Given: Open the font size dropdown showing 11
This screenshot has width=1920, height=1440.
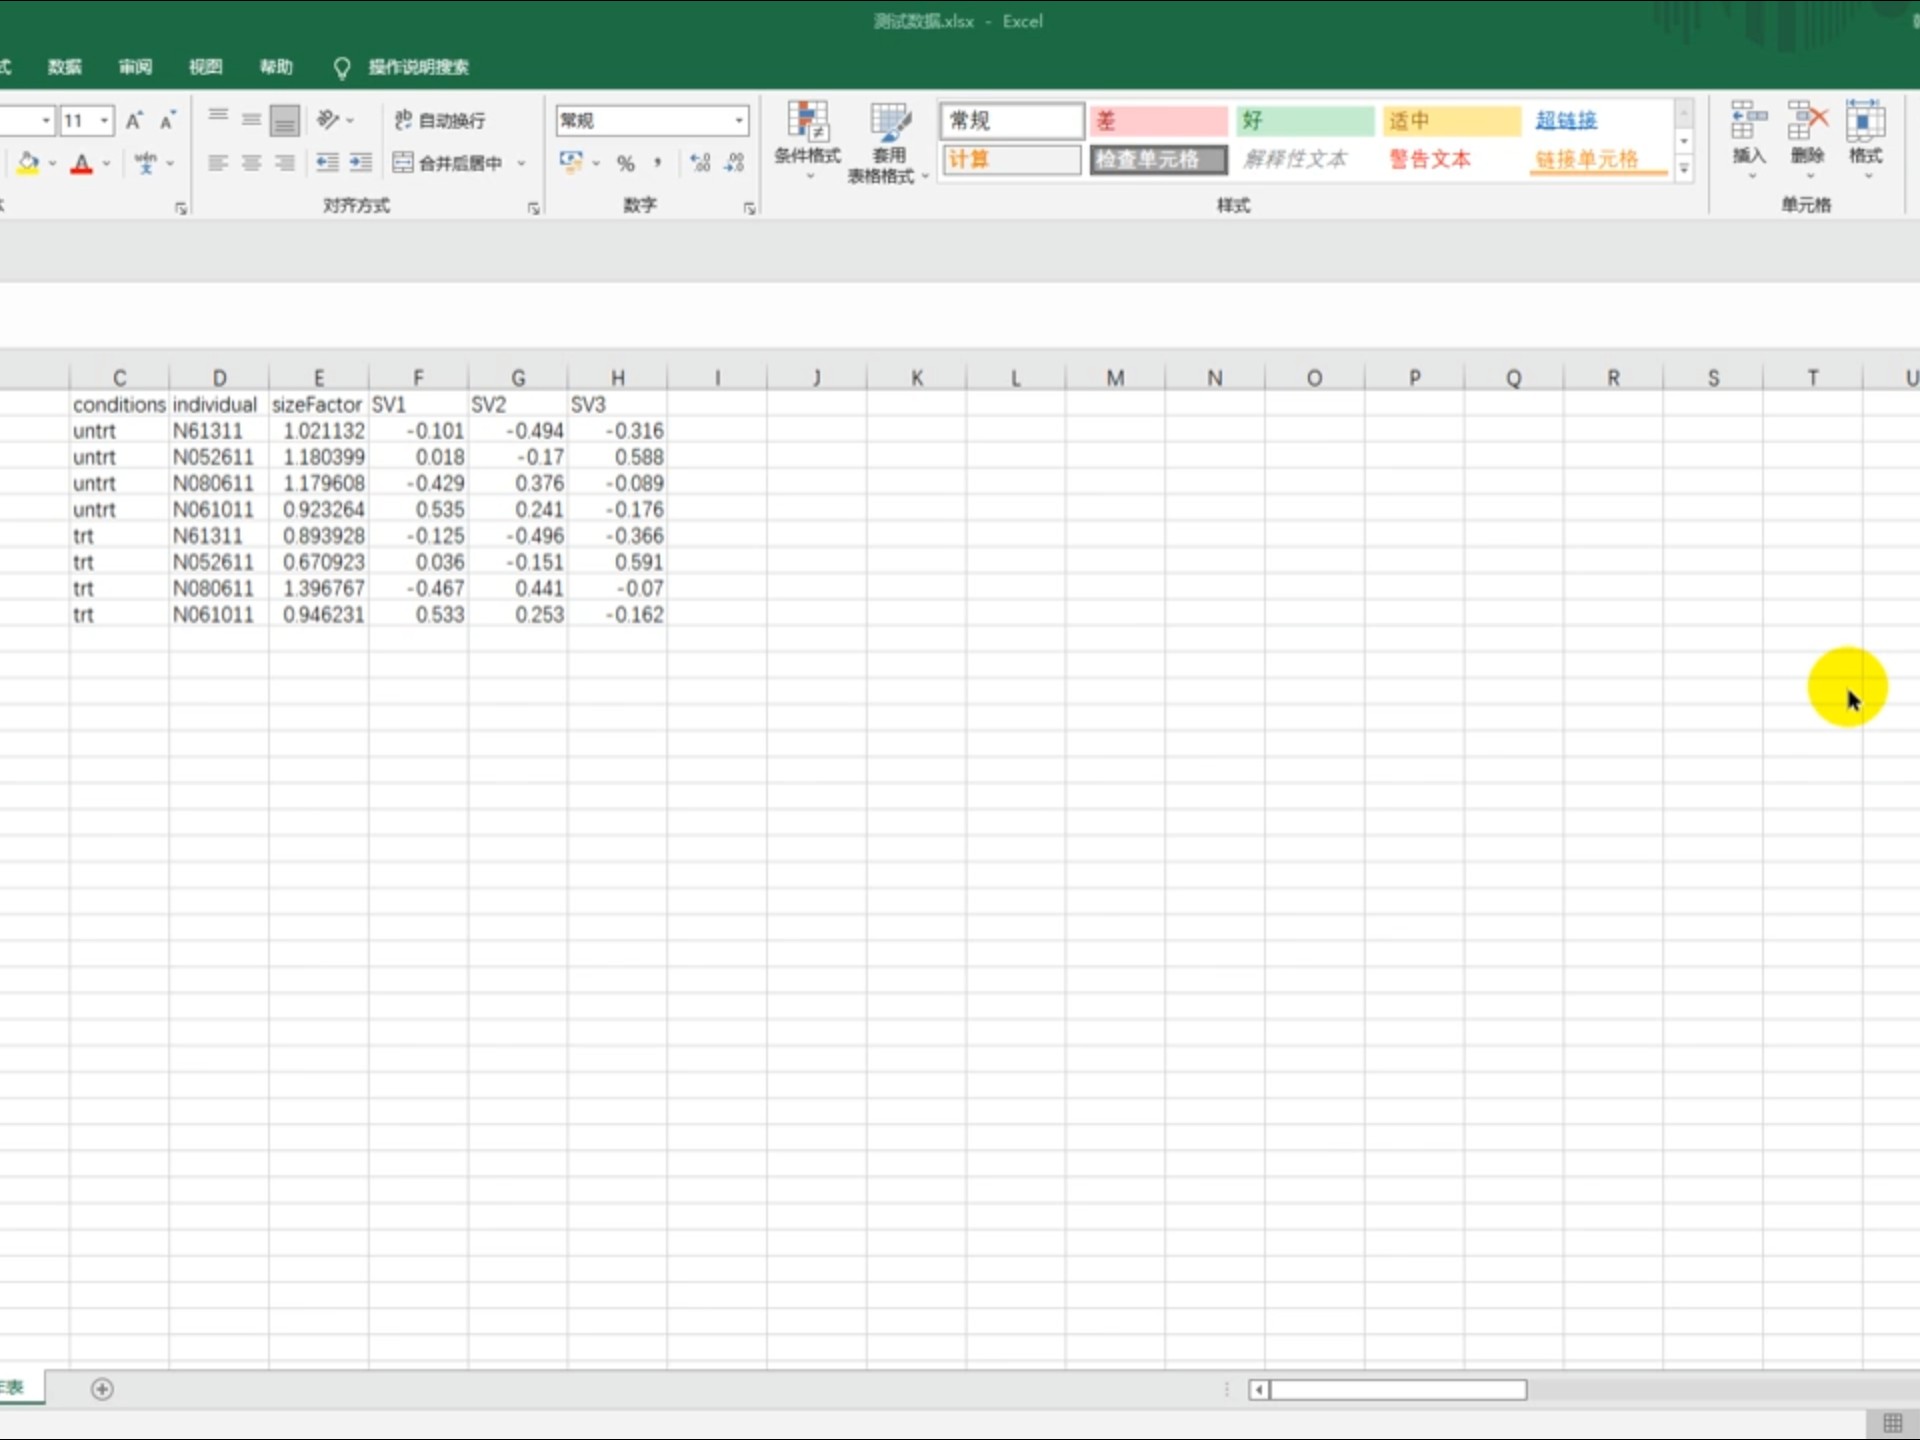Looking at the screenshot, I should pos(104,121).
